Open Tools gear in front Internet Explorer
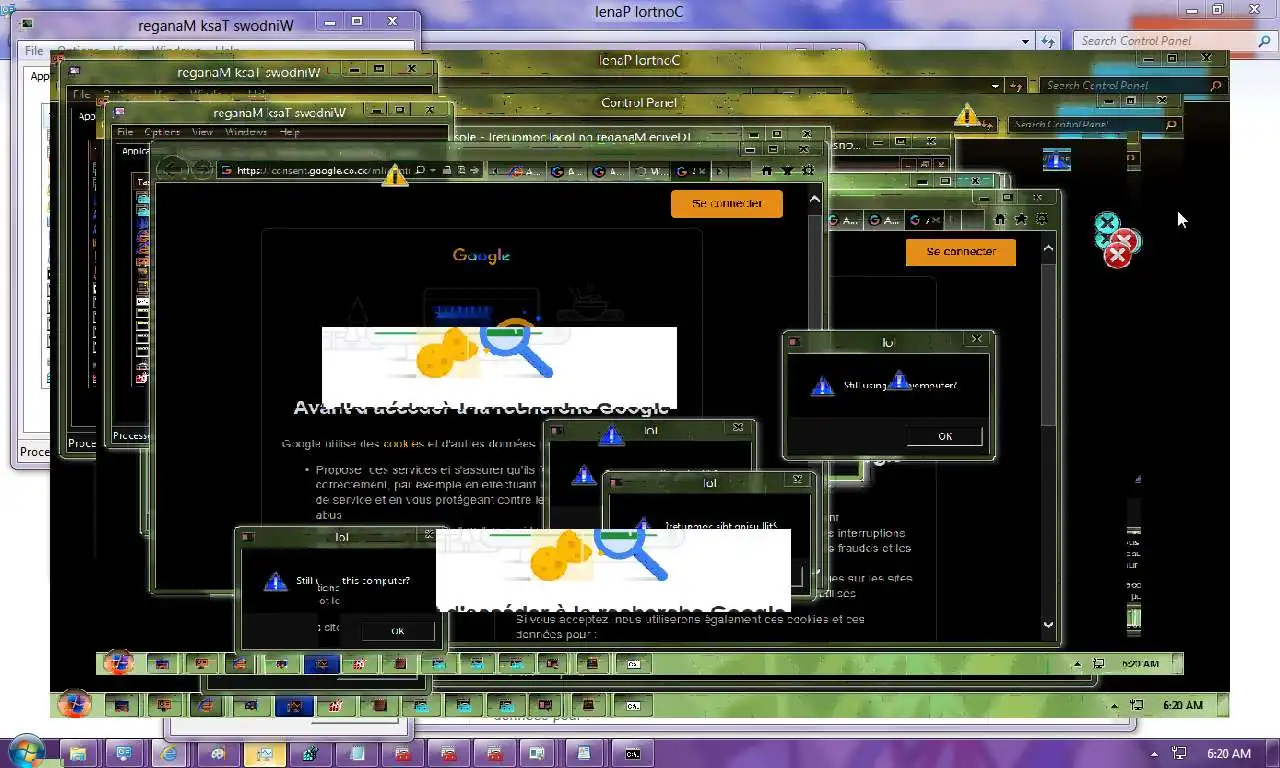Image resolution: width=1280 pixels, height=768 pixels. (x=807, y=171)
